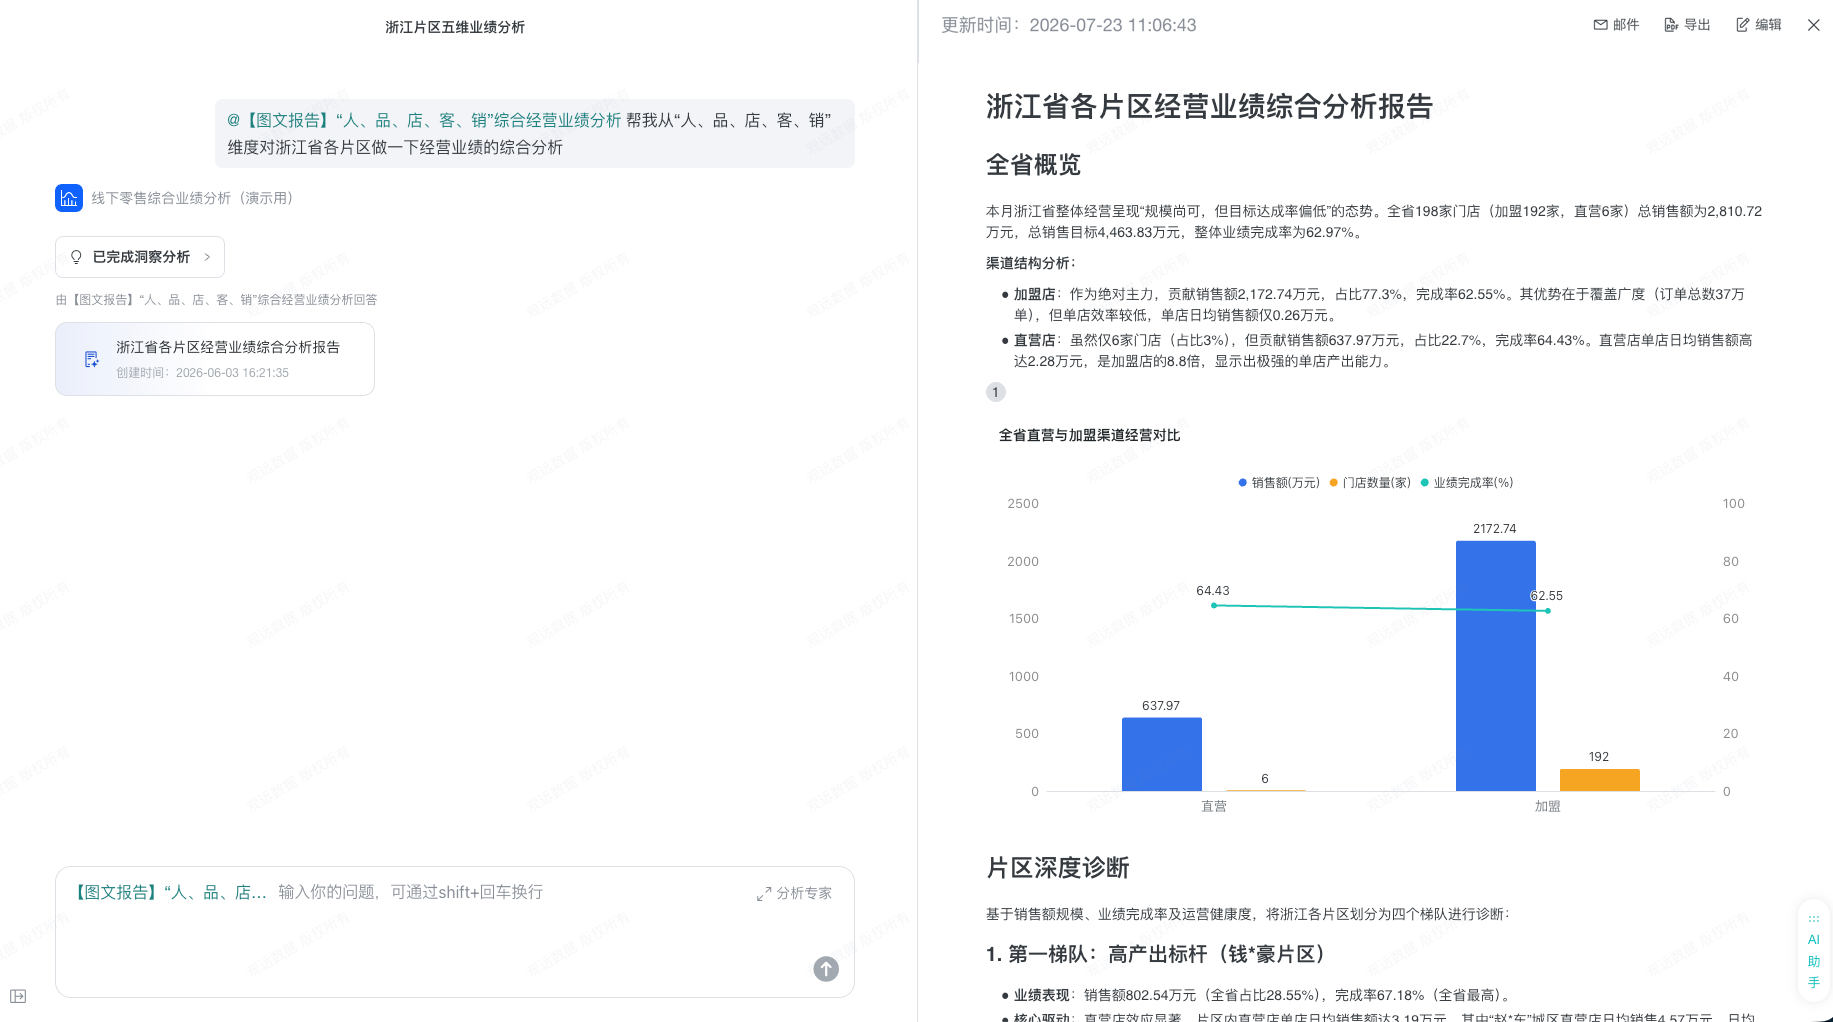Click the 直营 blue sales bar
Image resolution: width=1833 pixels, height=1022 pixels.
click(1162, 754)
